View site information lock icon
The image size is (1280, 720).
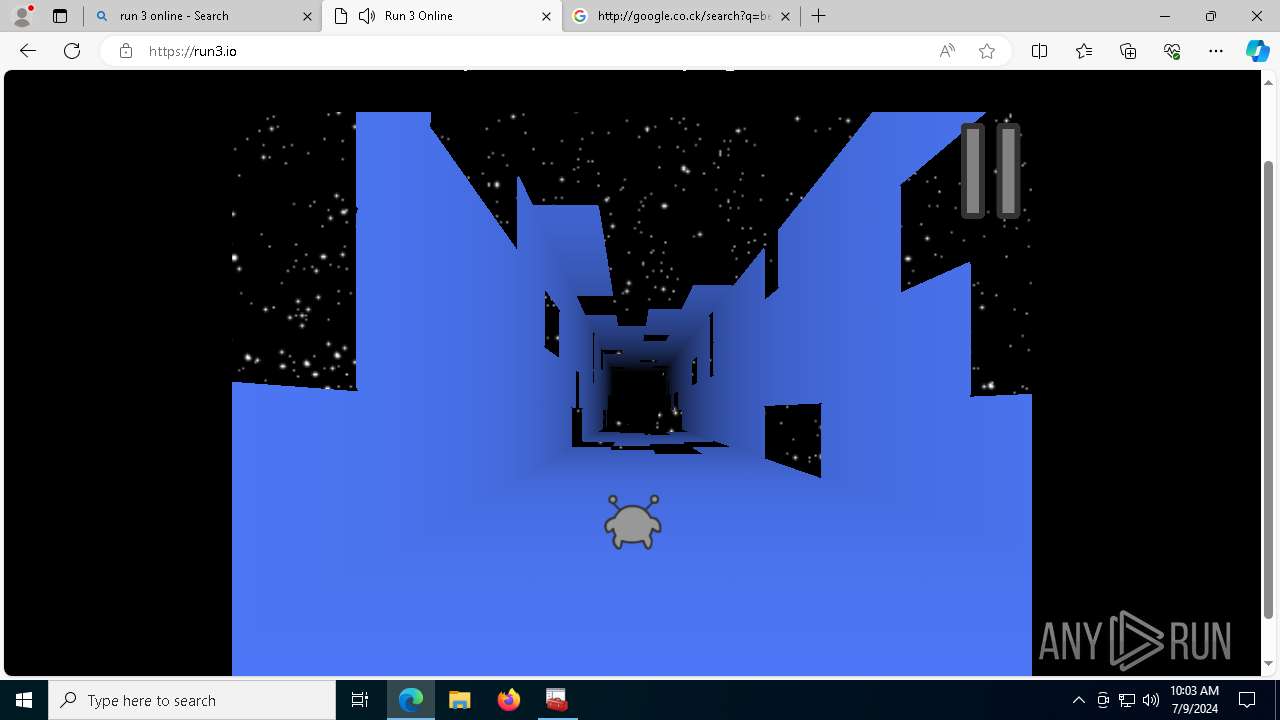click(x=126, y=51)
